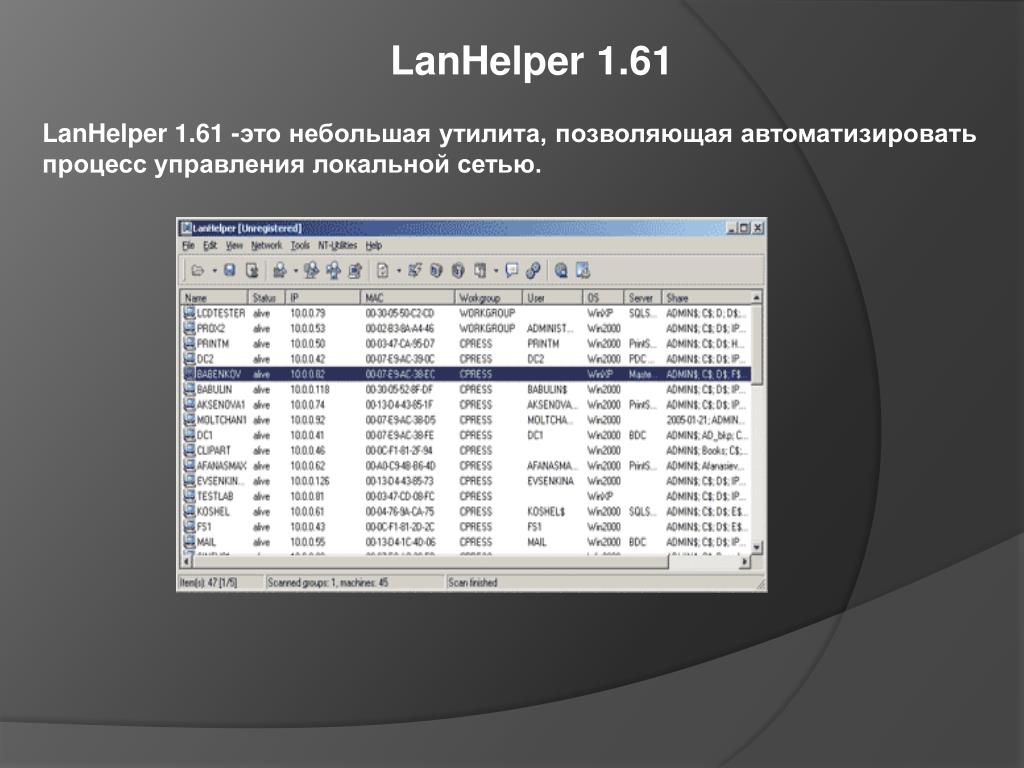Click the computer icon beside KOSHEL

[189, 511]
